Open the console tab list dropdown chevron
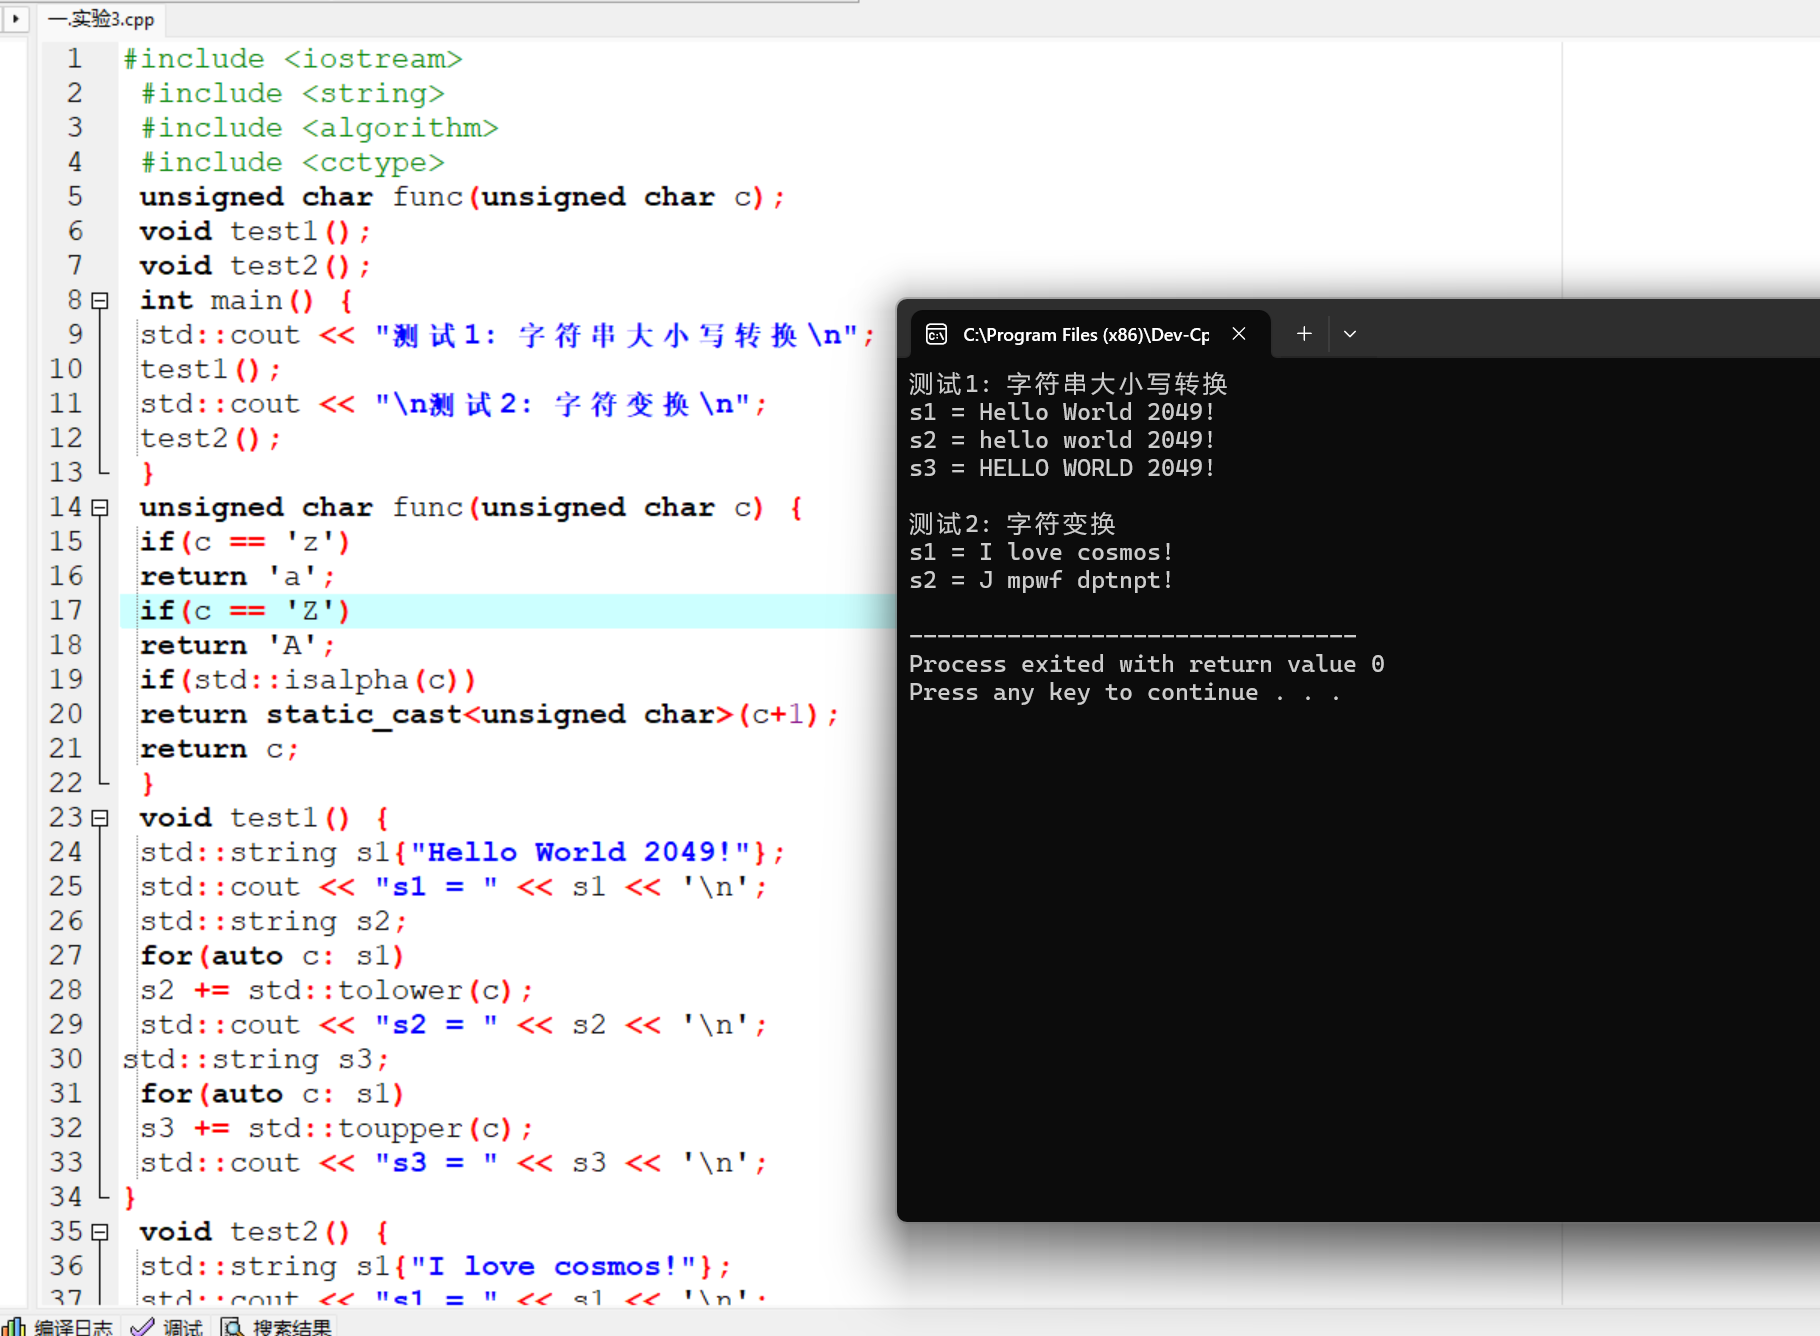The width and height of the screenshot is (1820, 1336). tap(1350, 334)
